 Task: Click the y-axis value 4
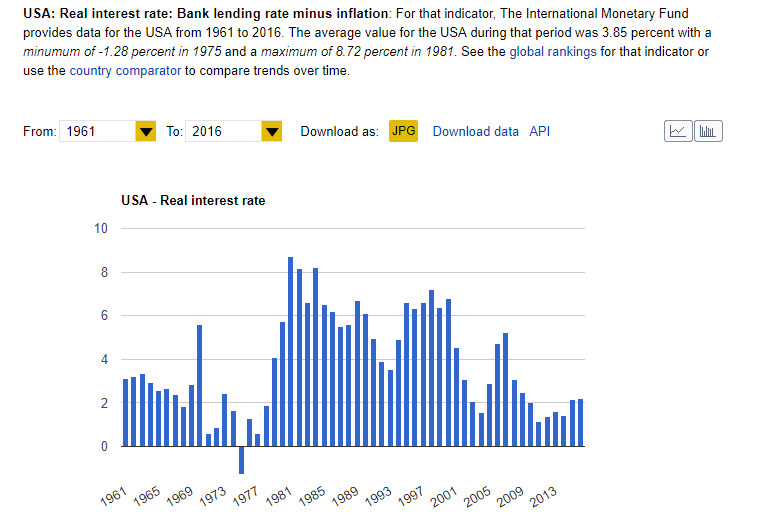(x=104, y=359)
